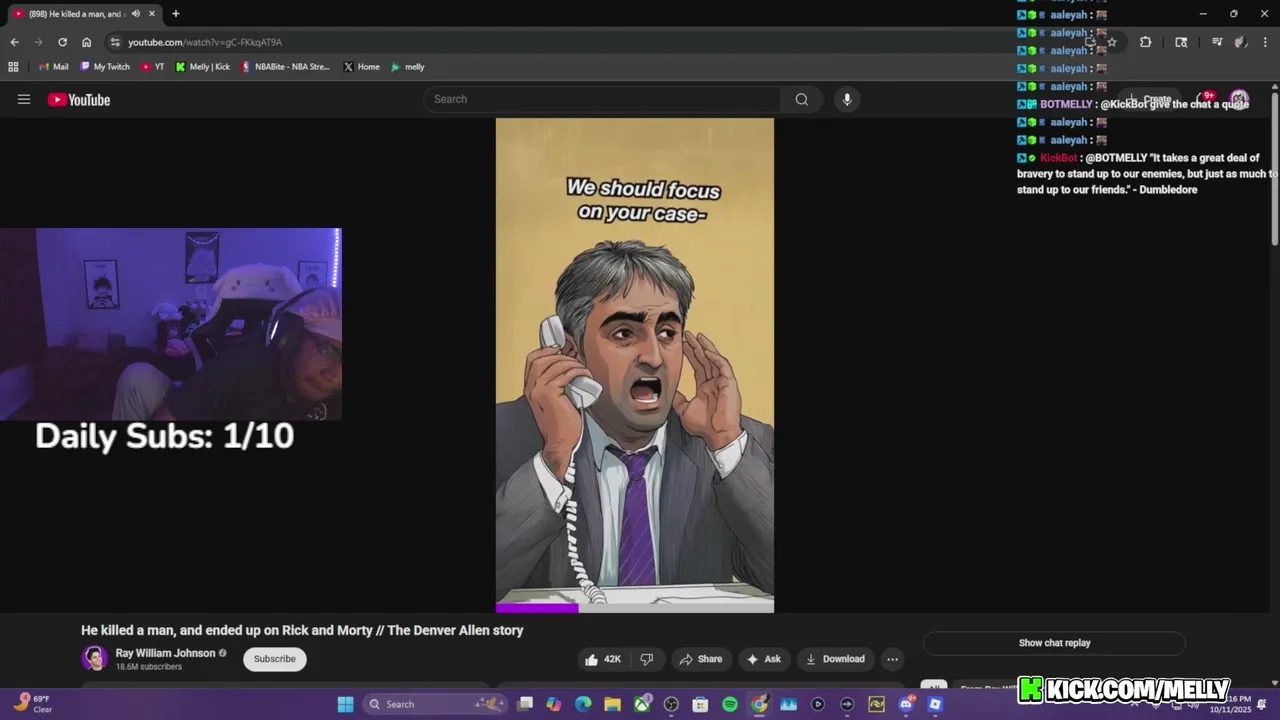Open Roblox from the taskbar

tap(935, 704)
